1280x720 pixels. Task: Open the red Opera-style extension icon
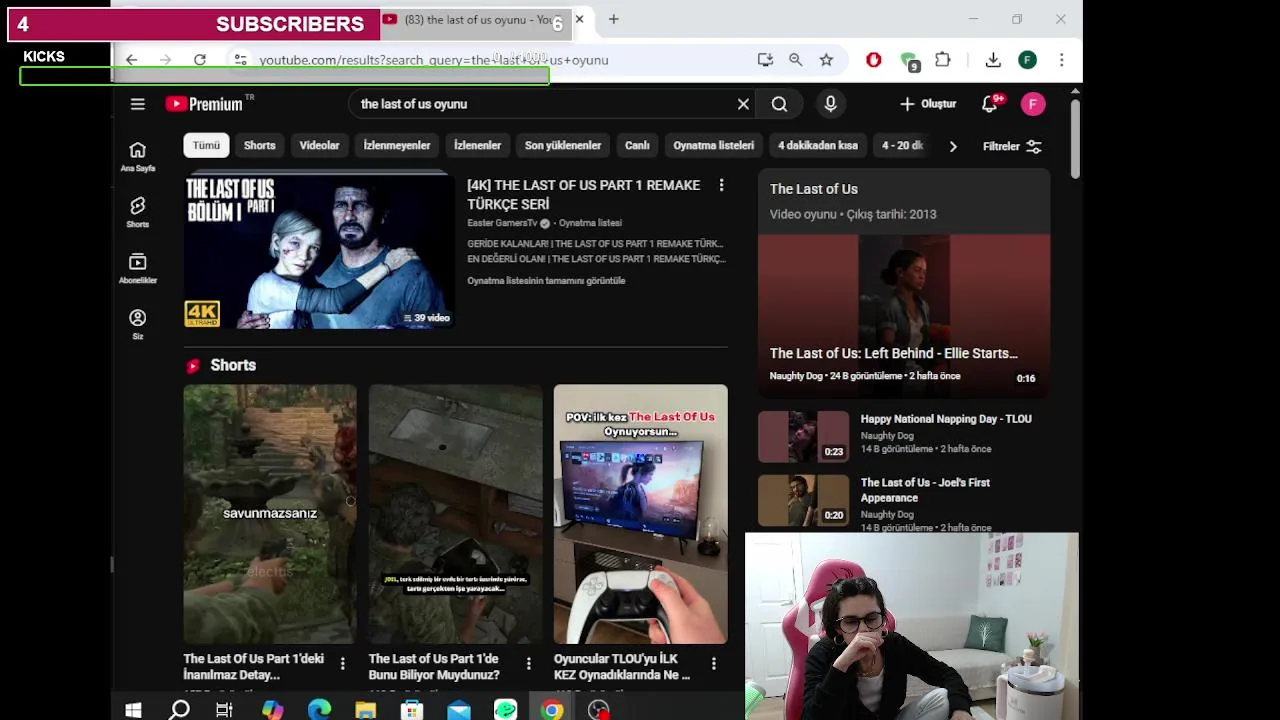point(874,60)
